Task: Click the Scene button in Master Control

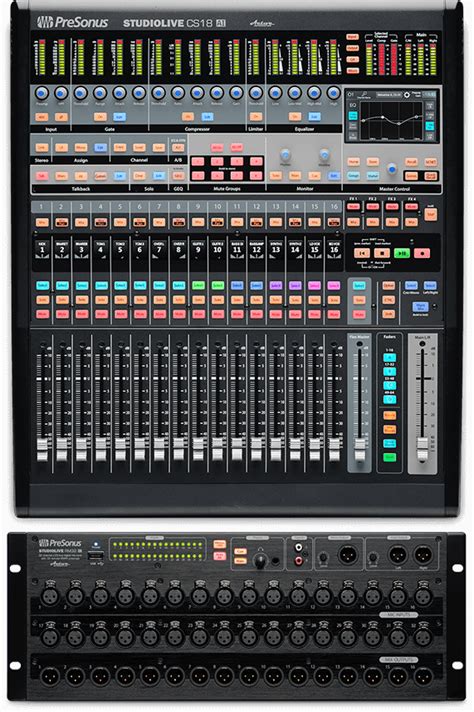Action: click(411, 176)
